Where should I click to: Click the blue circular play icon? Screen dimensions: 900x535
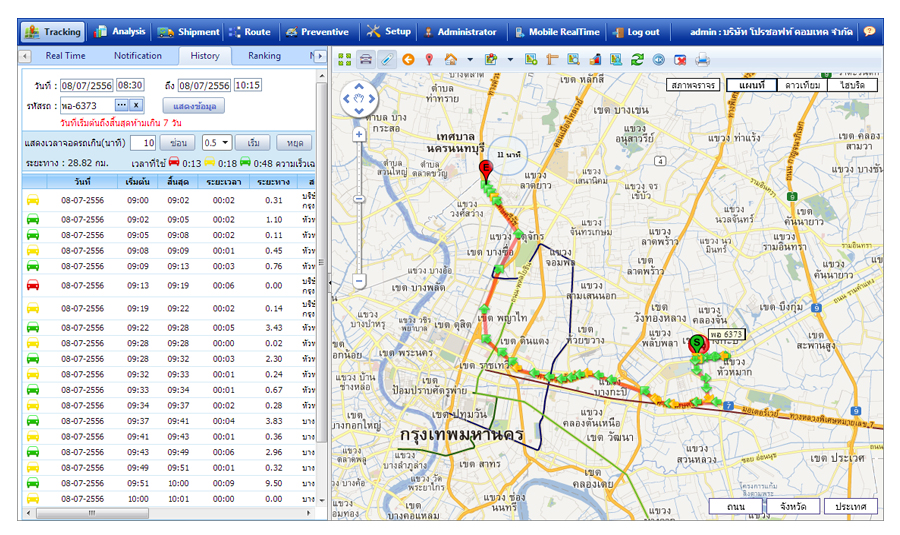pos(658,59)
